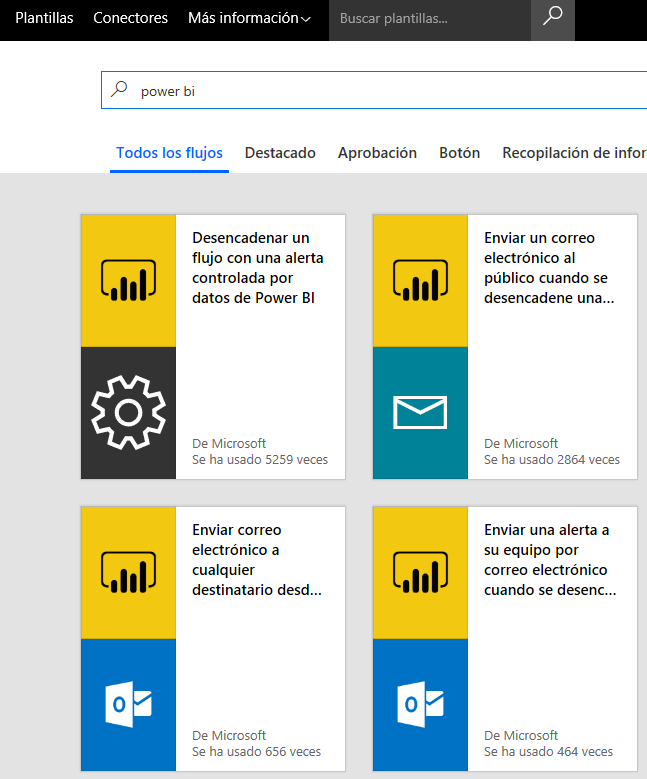Screen dimensions: 647x779
Task: Click envelope mail icon on 'Enviar un correo electrónico al público' card
Action: (420, 412)
